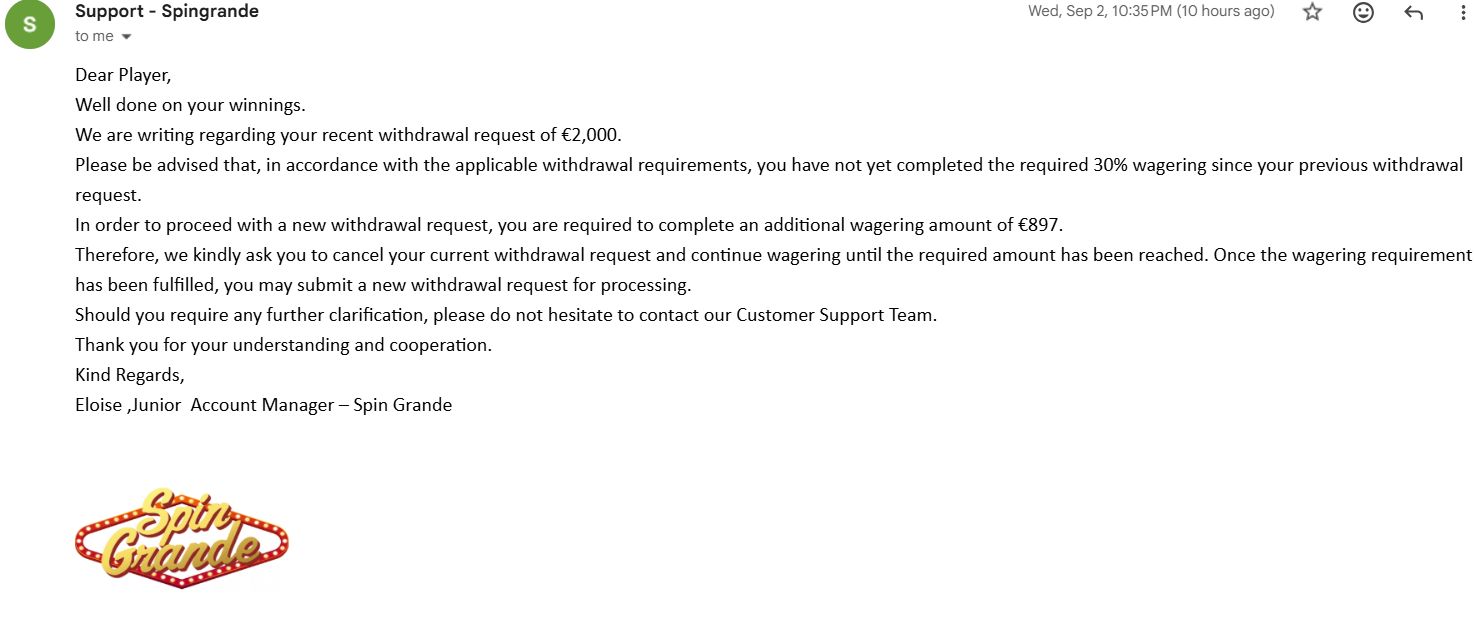Open the three-dot more options menu

[1464, 13]
